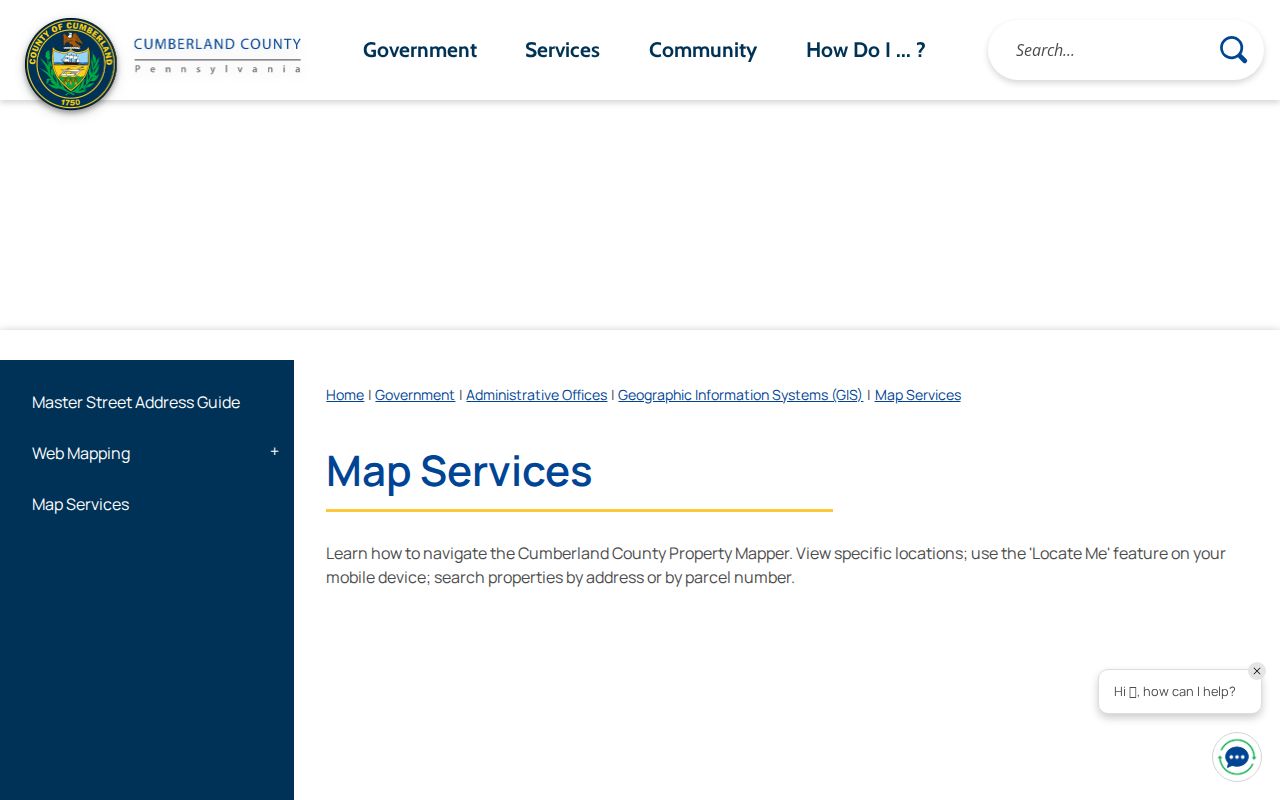The height and width of the screenshot is (800, 1280).
Task: Open the chat assistant bubble icon
Action: [x=1237, y=757]
